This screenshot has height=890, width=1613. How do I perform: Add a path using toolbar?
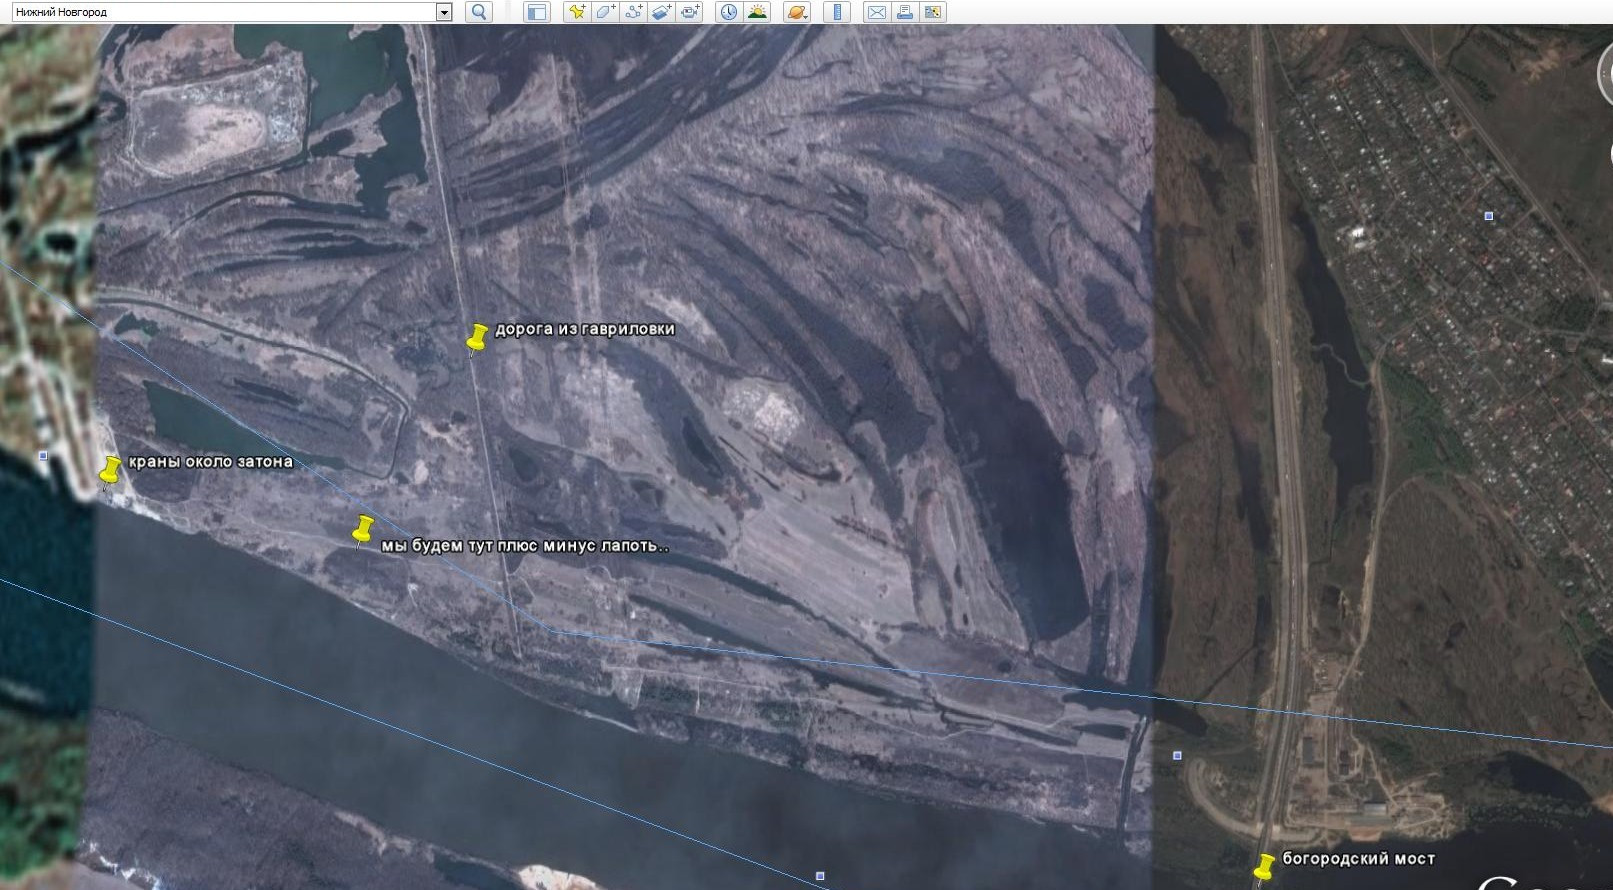pos(633,12)
